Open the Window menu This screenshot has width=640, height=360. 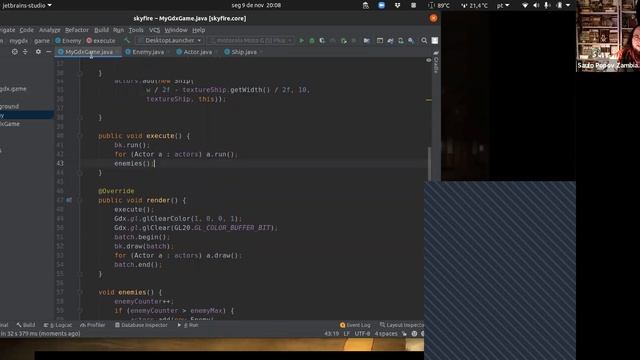[176, 30]
